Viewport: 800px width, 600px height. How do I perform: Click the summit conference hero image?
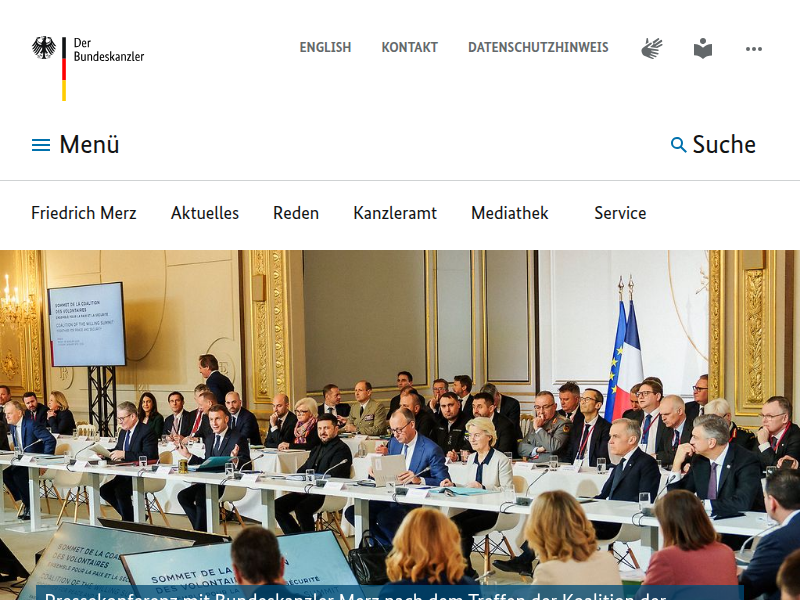click(400, 417)
